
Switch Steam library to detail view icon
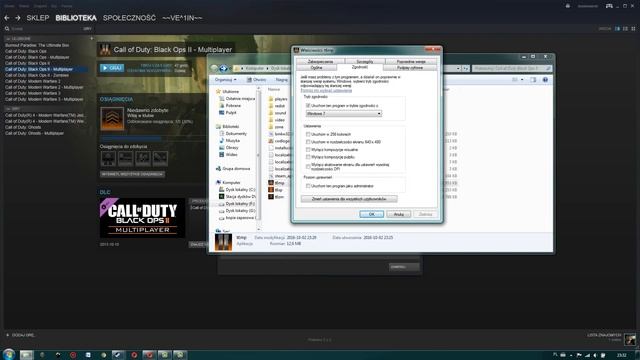(617, 29)
